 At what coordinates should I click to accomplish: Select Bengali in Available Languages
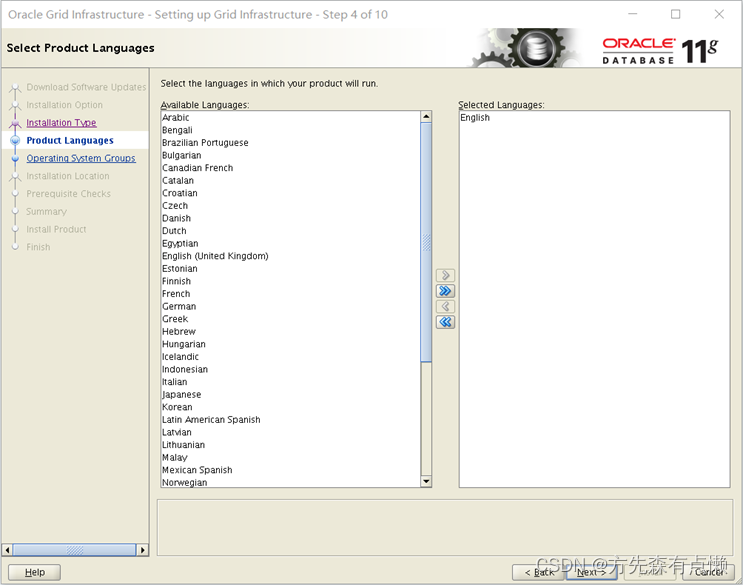[290, 130]
